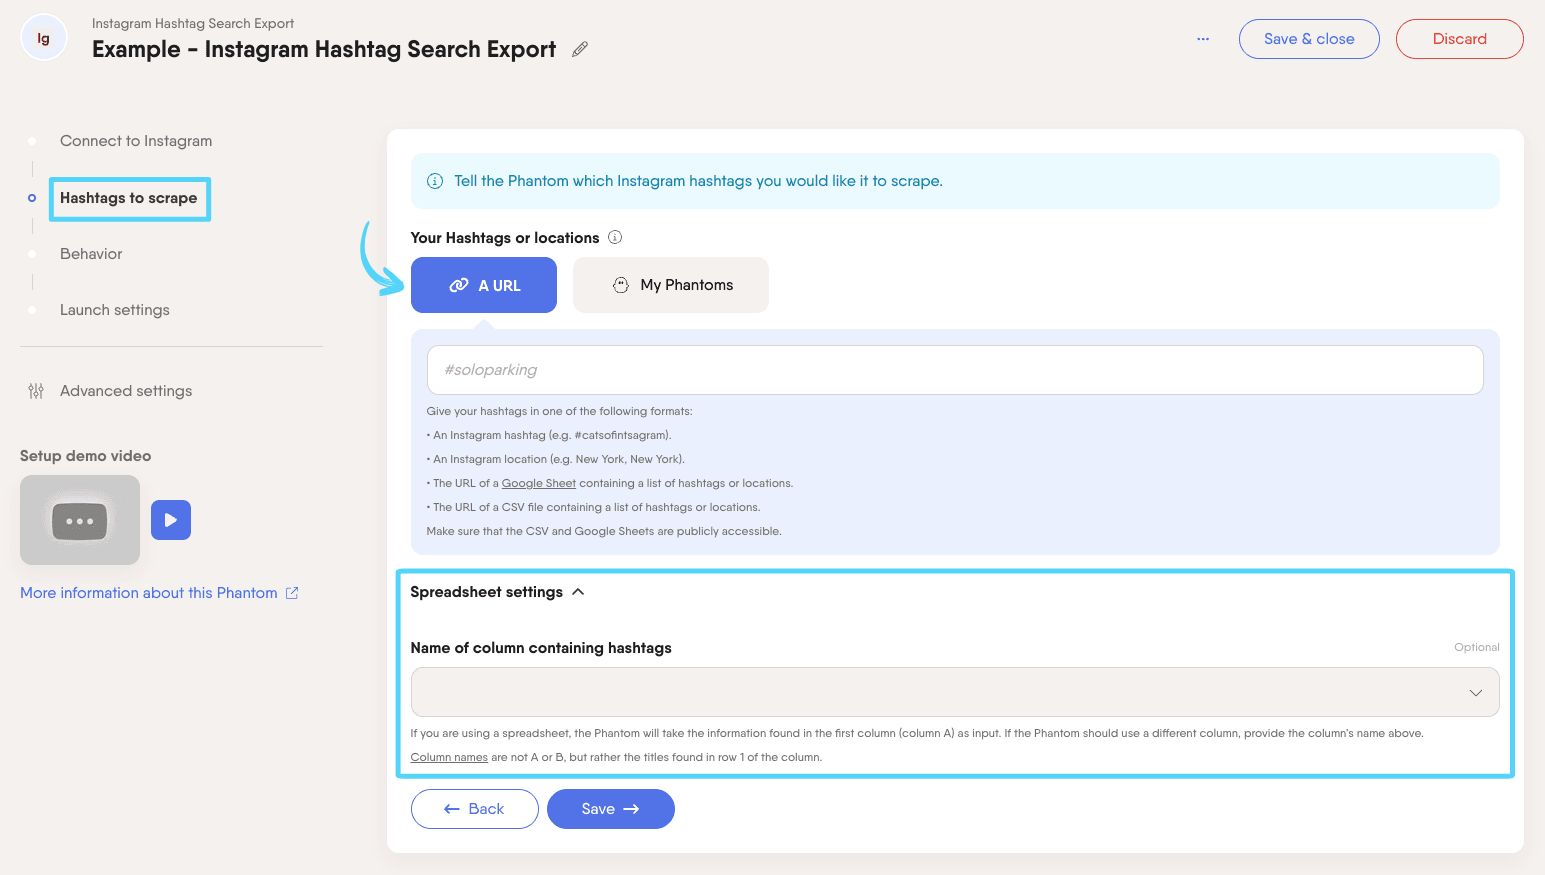Click the Back button
This screenshot has width=1545, height=875.
475,809
